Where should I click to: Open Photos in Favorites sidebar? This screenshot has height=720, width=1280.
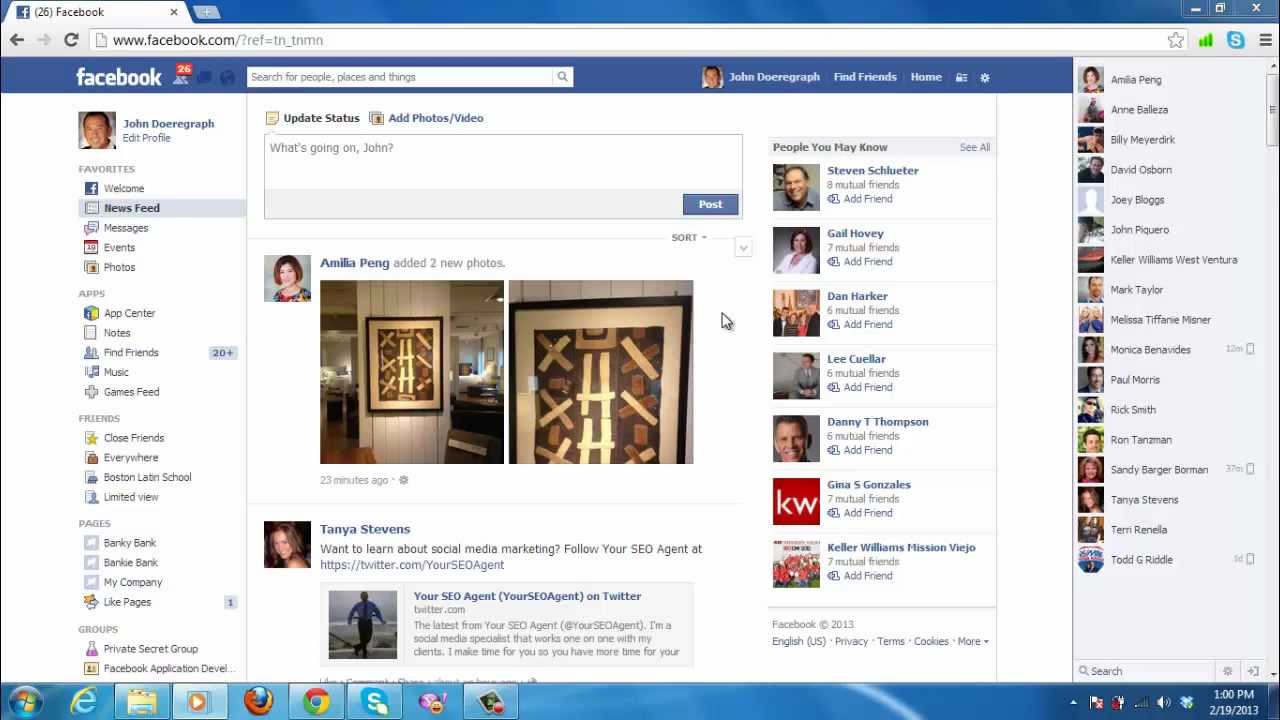pyautogui.click(x=119, y=267)
